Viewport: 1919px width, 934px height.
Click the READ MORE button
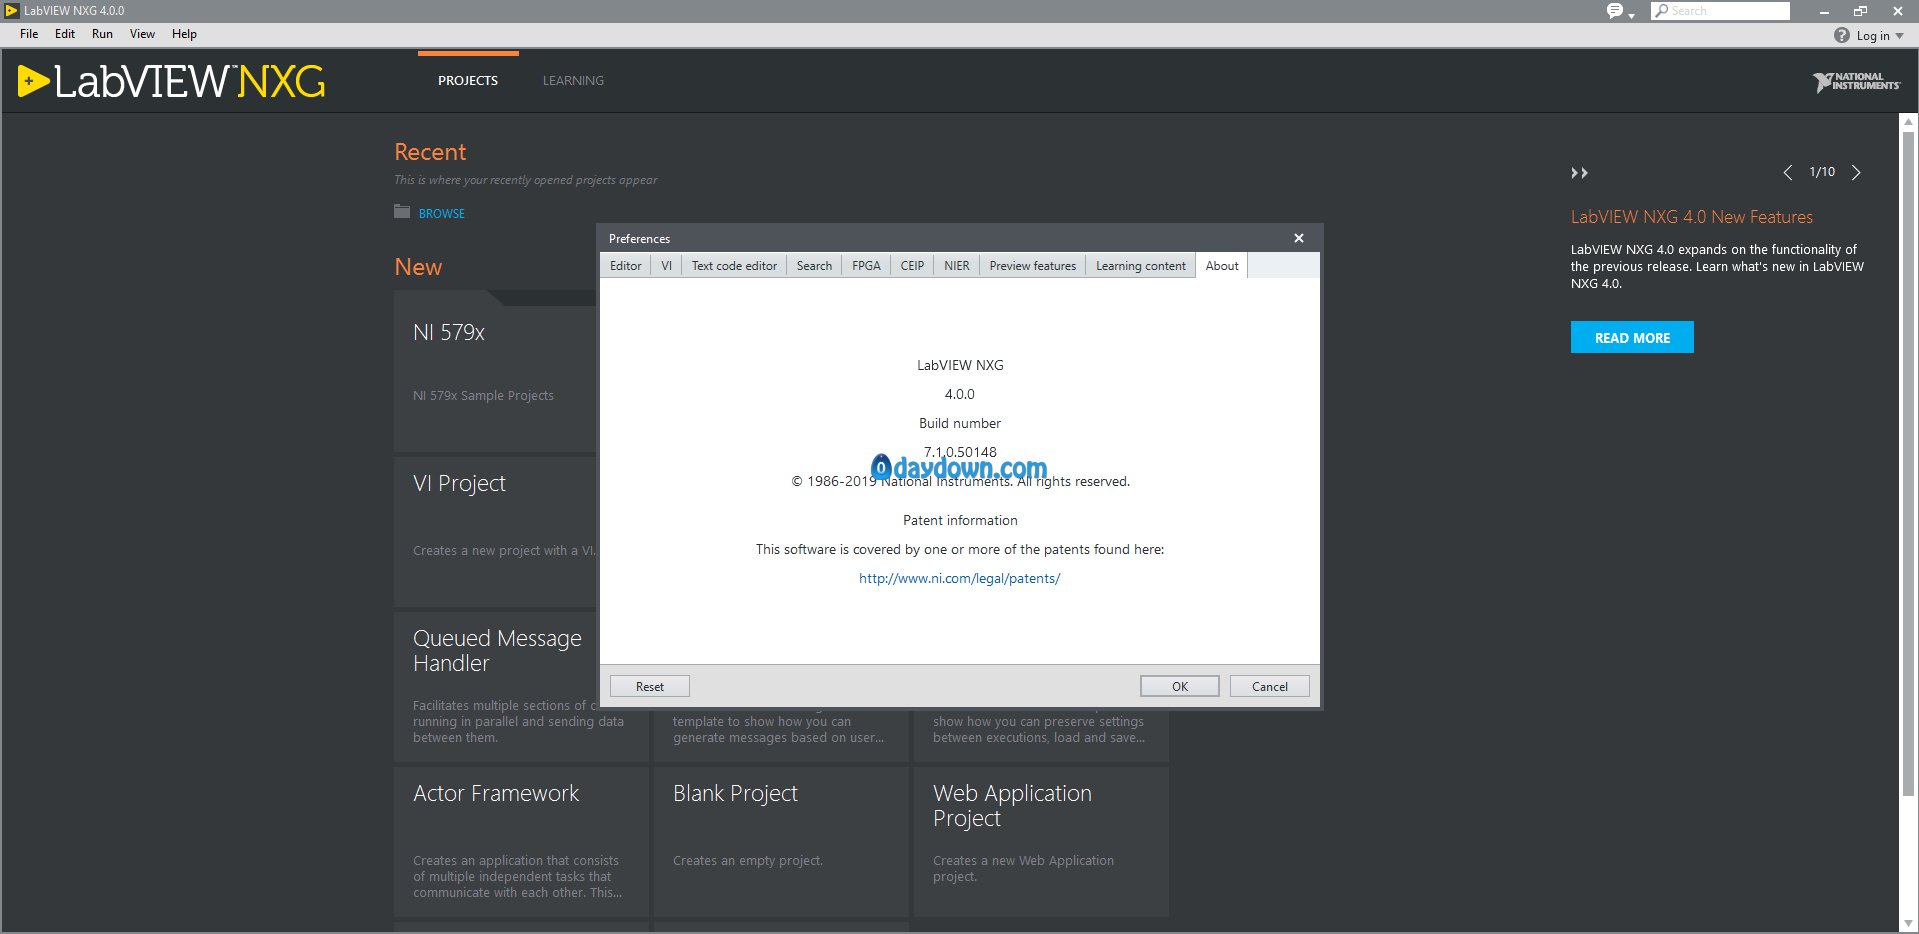click(x=1632, y=338)
